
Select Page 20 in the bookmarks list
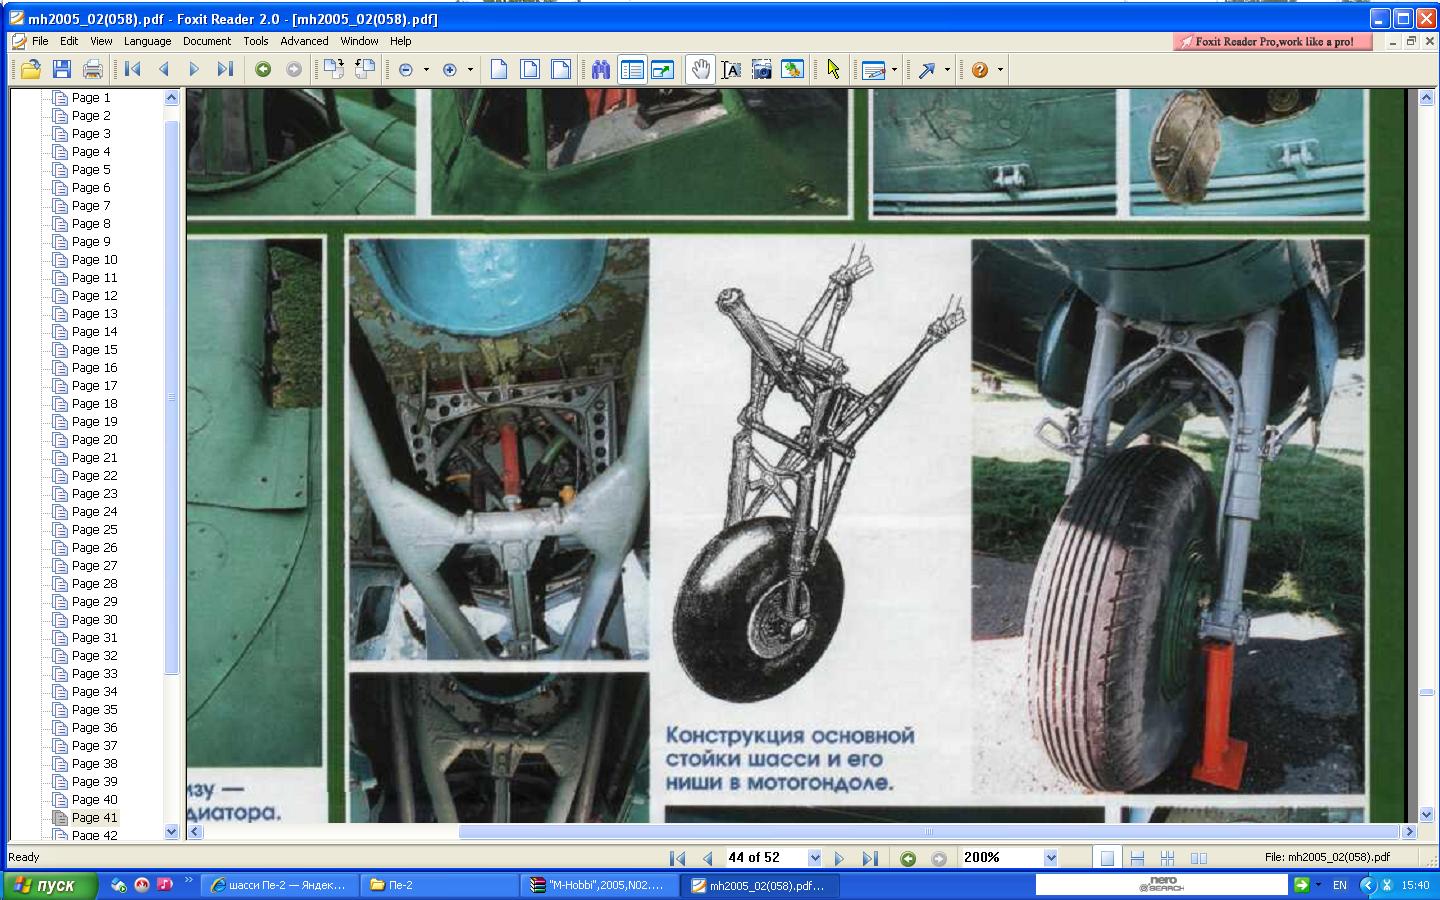[94, 440]
